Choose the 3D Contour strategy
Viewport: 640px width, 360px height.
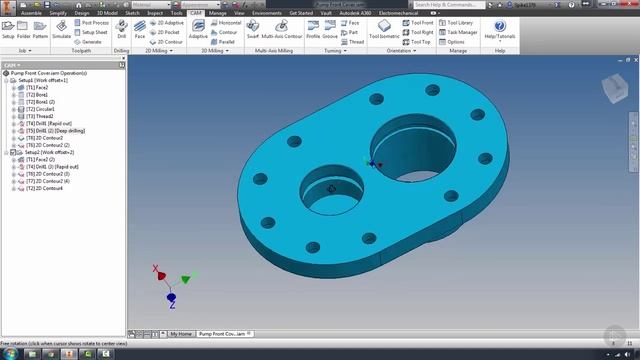(x=224, y=32)
